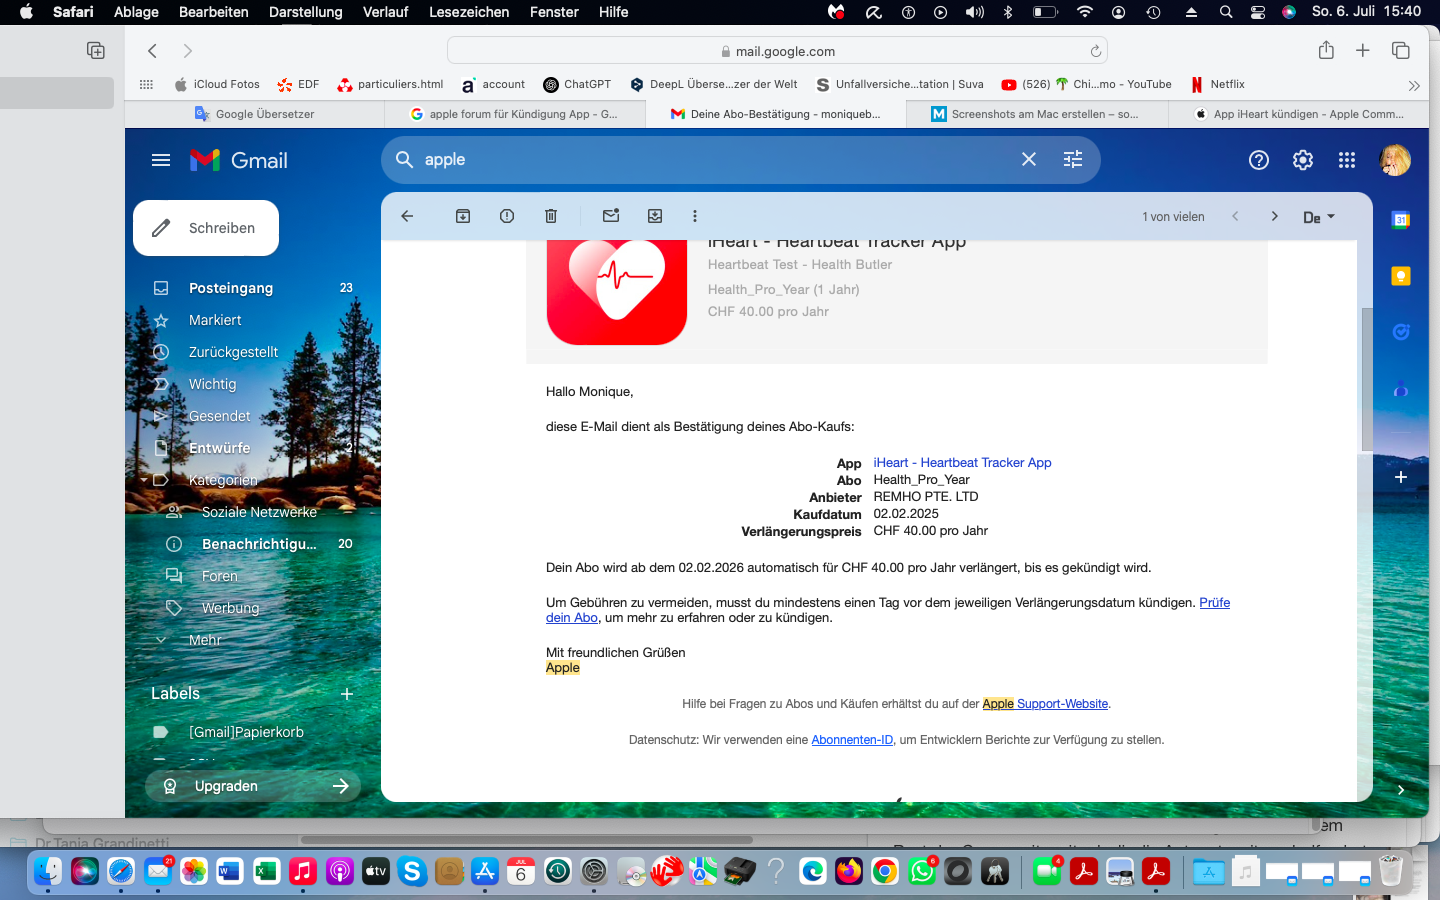
Task: Launch Finder from the Dock
Action: 48,872
